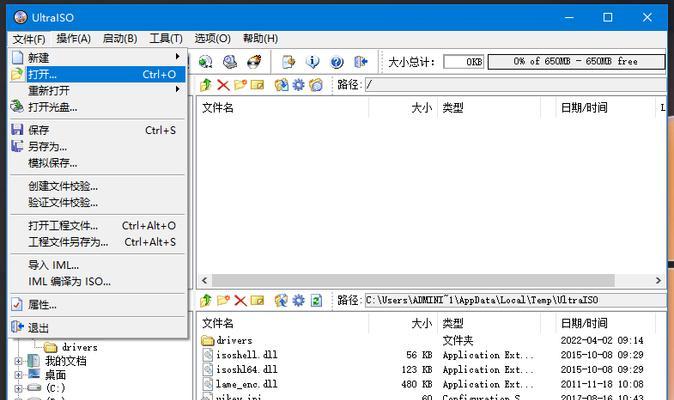Choose 另存为... from the file menu
Viewport: 674px width, 400px height.
98,147
